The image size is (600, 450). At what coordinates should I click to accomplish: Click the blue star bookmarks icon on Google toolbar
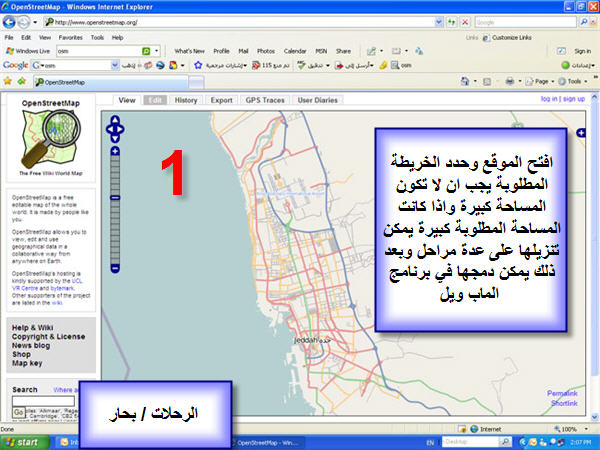(x=198, y=65)
